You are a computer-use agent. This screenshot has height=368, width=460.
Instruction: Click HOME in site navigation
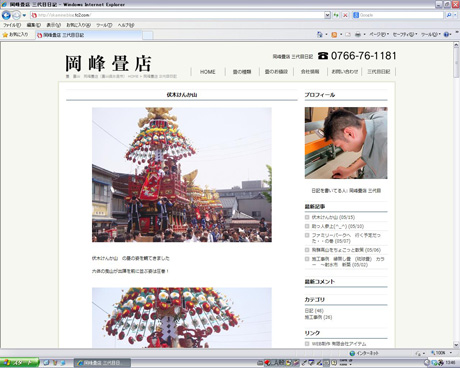pyautogui.click(x=208, y=72)
